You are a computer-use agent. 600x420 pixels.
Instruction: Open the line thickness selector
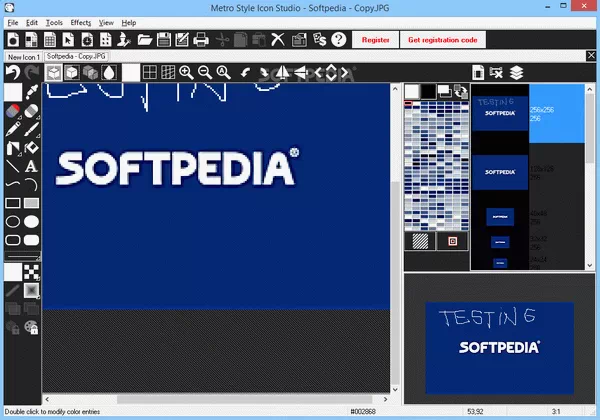click(22, 257)
